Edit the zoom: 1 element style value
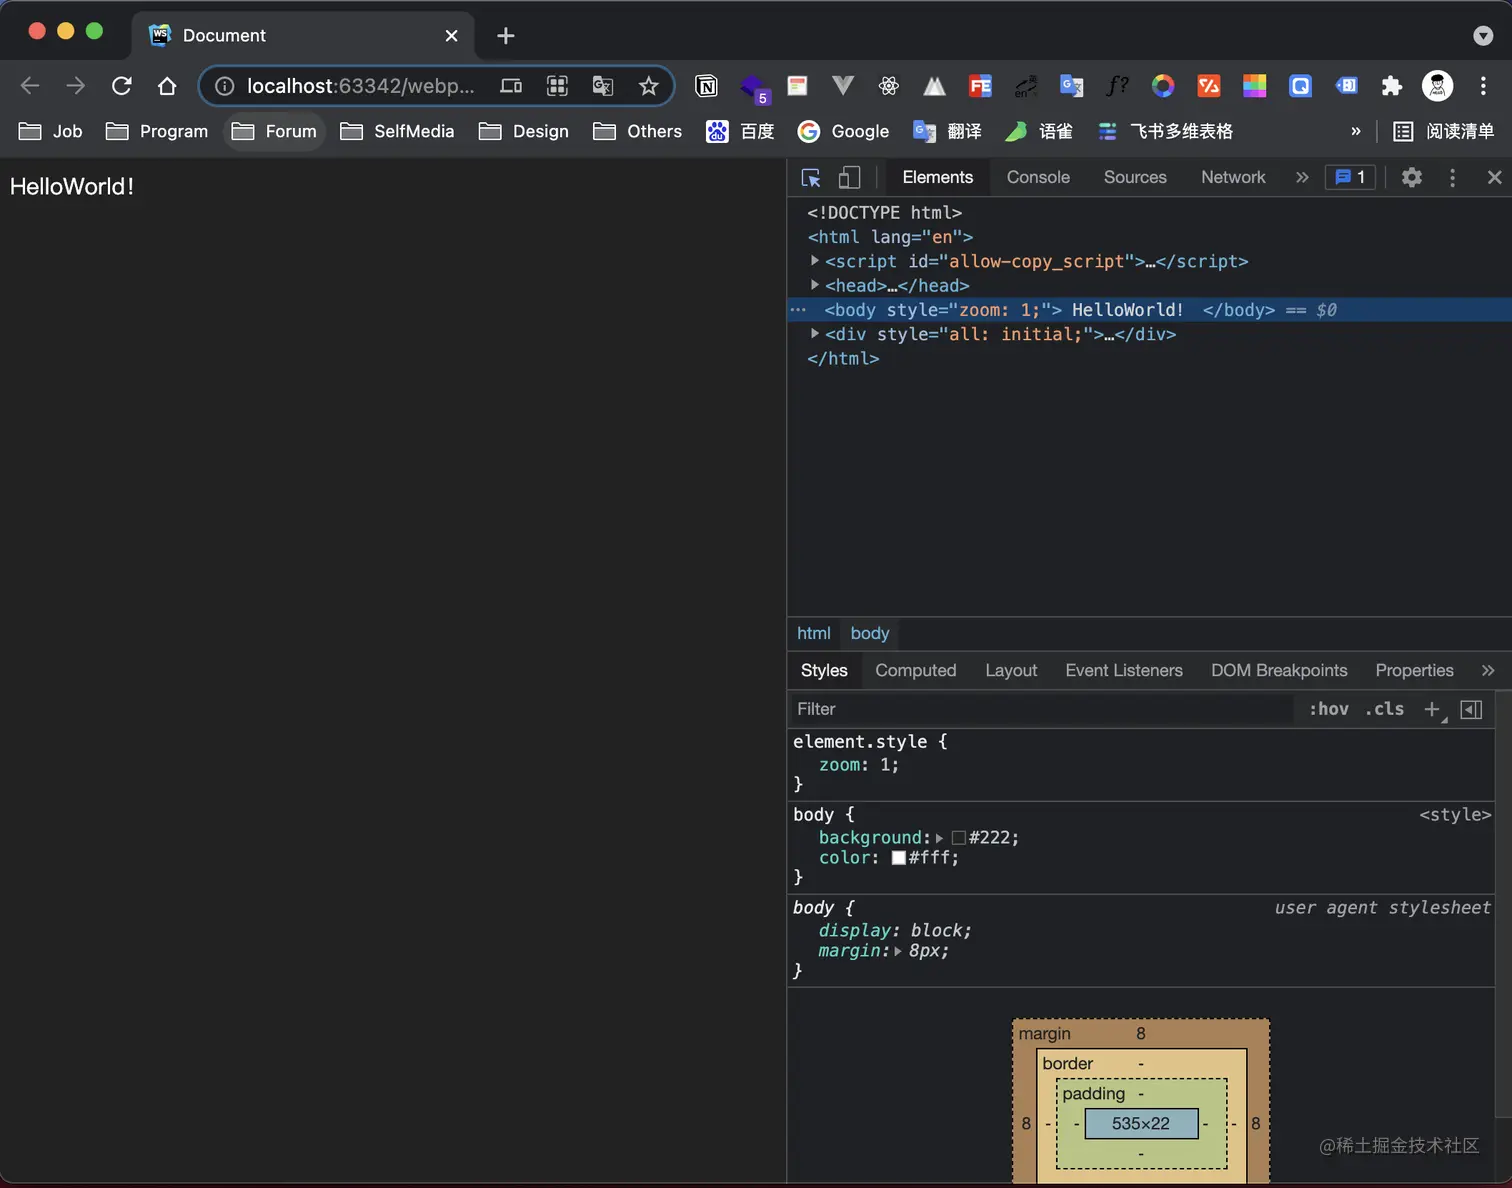This screenshot has width=1512, height=1188. 885,765
